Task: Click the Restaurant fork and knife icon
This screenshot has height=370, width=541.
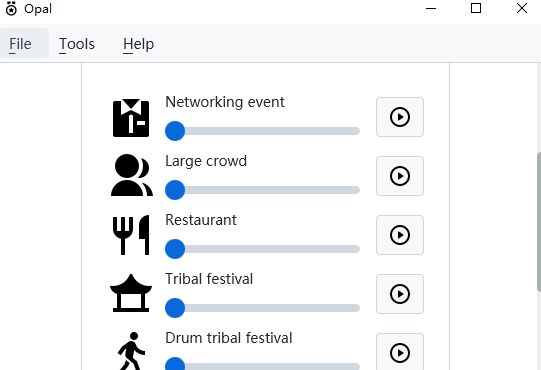Action: [131, 235]
